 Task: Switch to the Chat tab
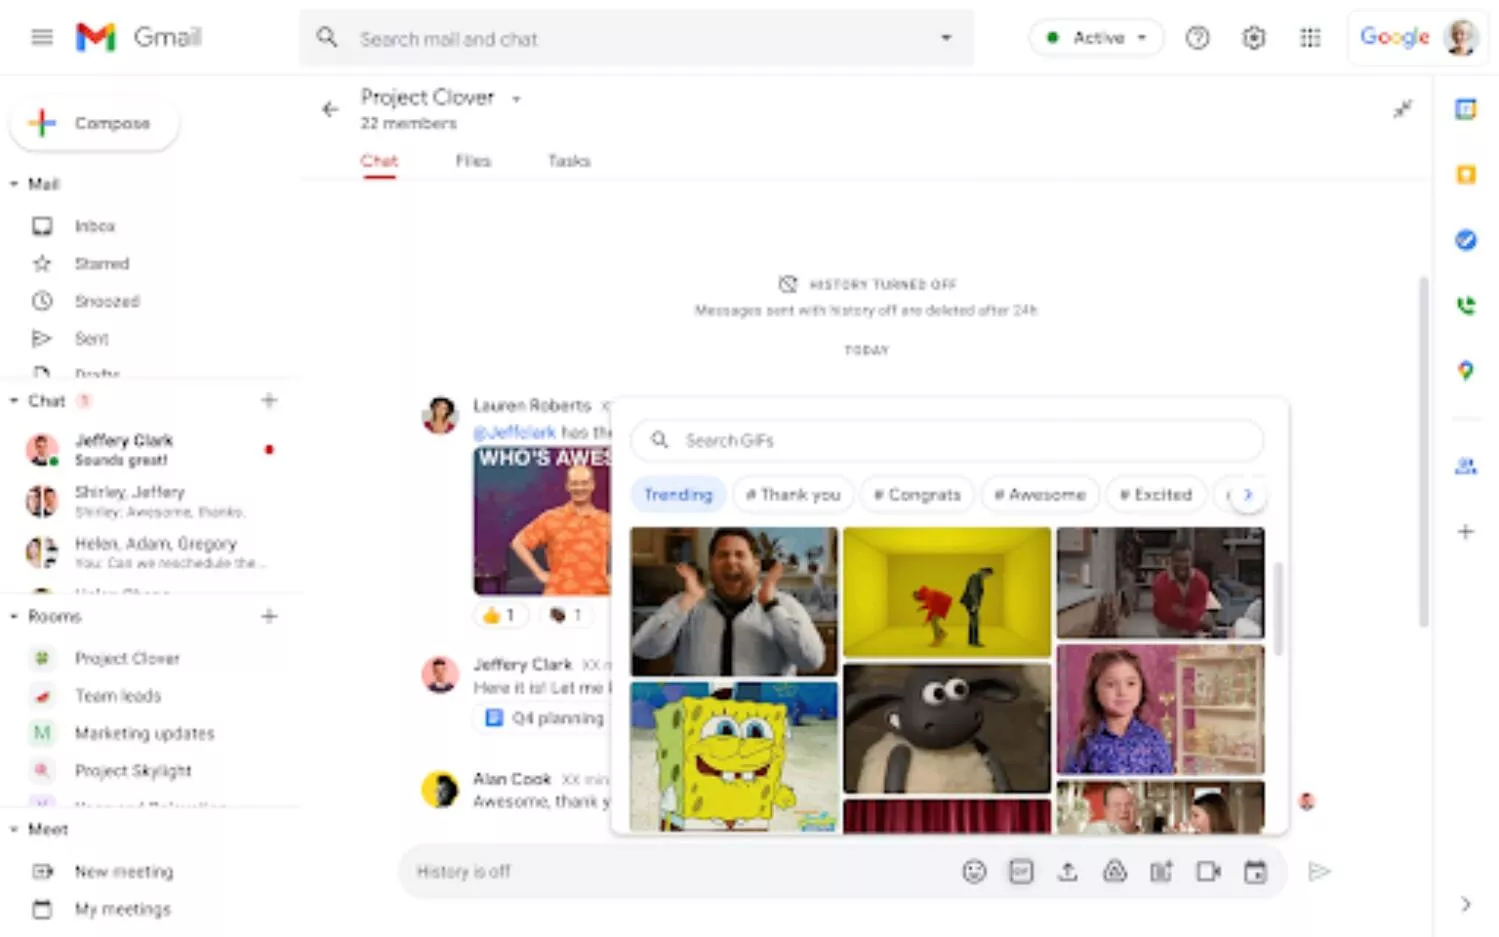379,161
